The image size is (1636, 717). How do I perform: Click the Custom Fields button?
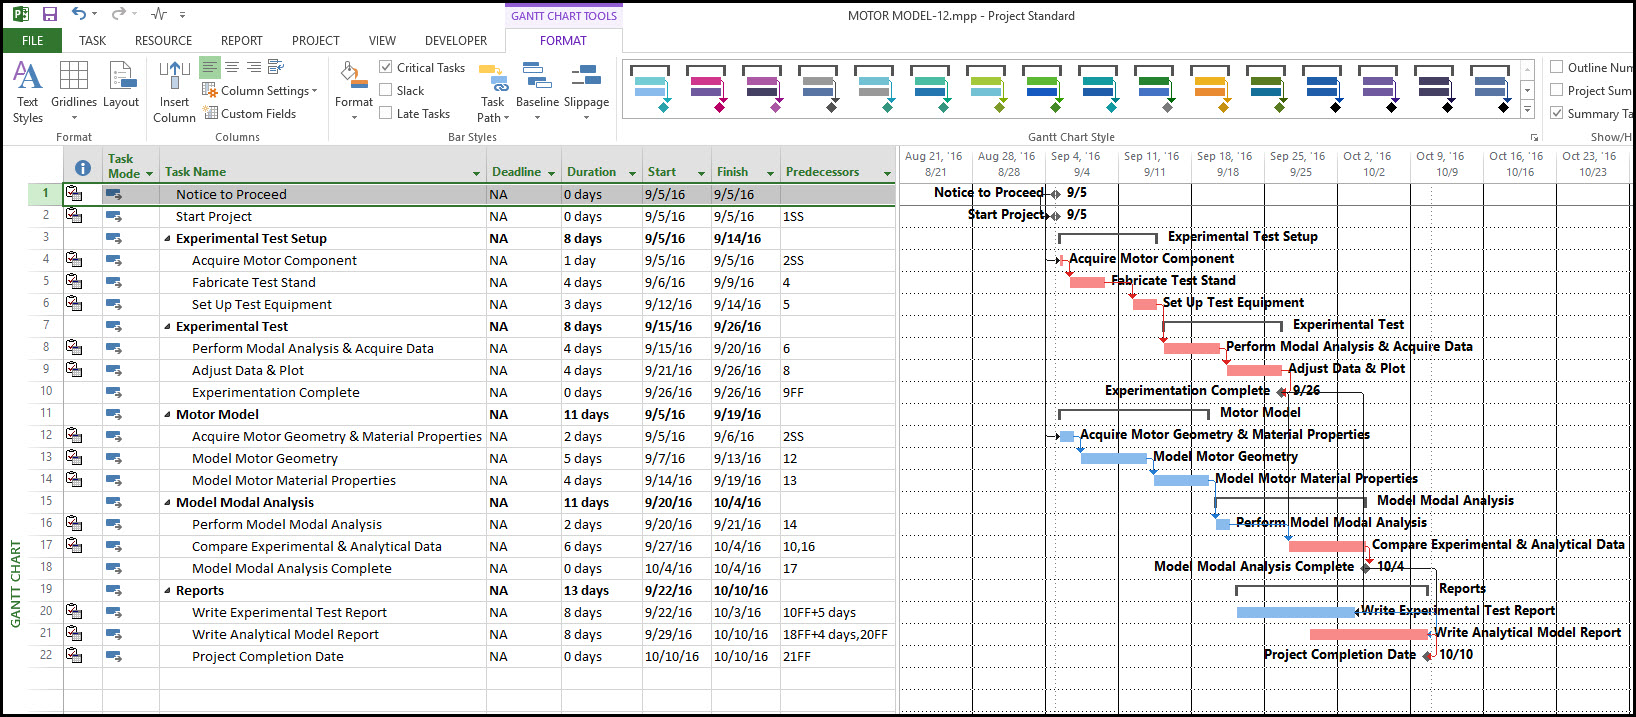pos(250,113)
